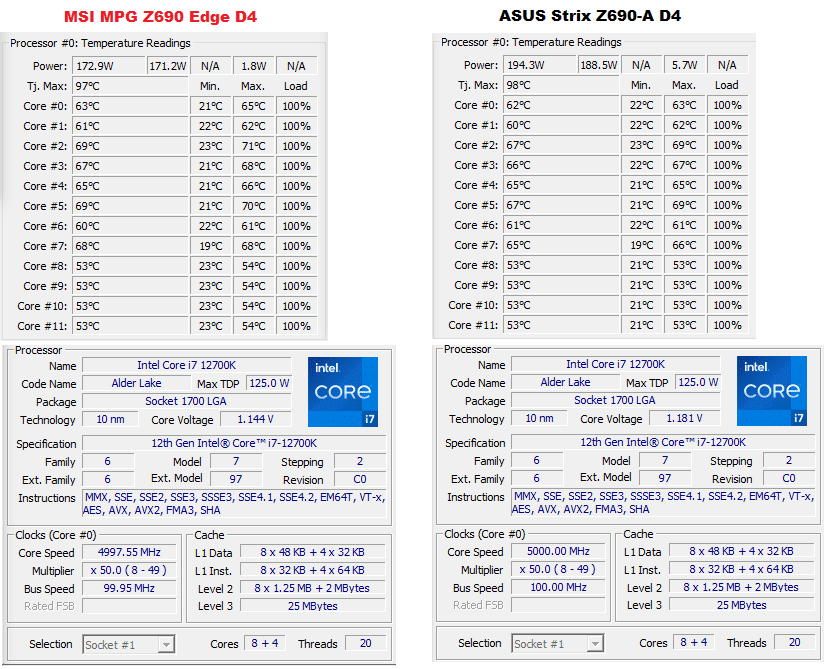The width and height of the screenshot is (831, 669).
Task: Click Level 3 25 MBytes in MSI panel
Action: tap(313, 606)
